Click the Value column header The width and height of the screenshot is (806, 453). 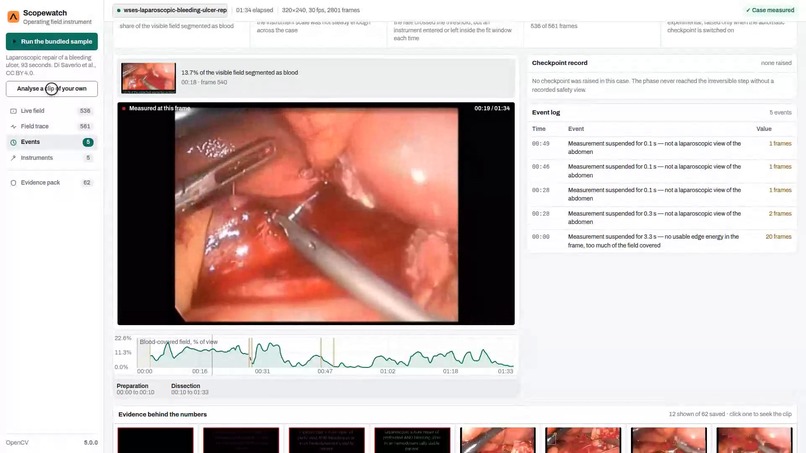764,129
